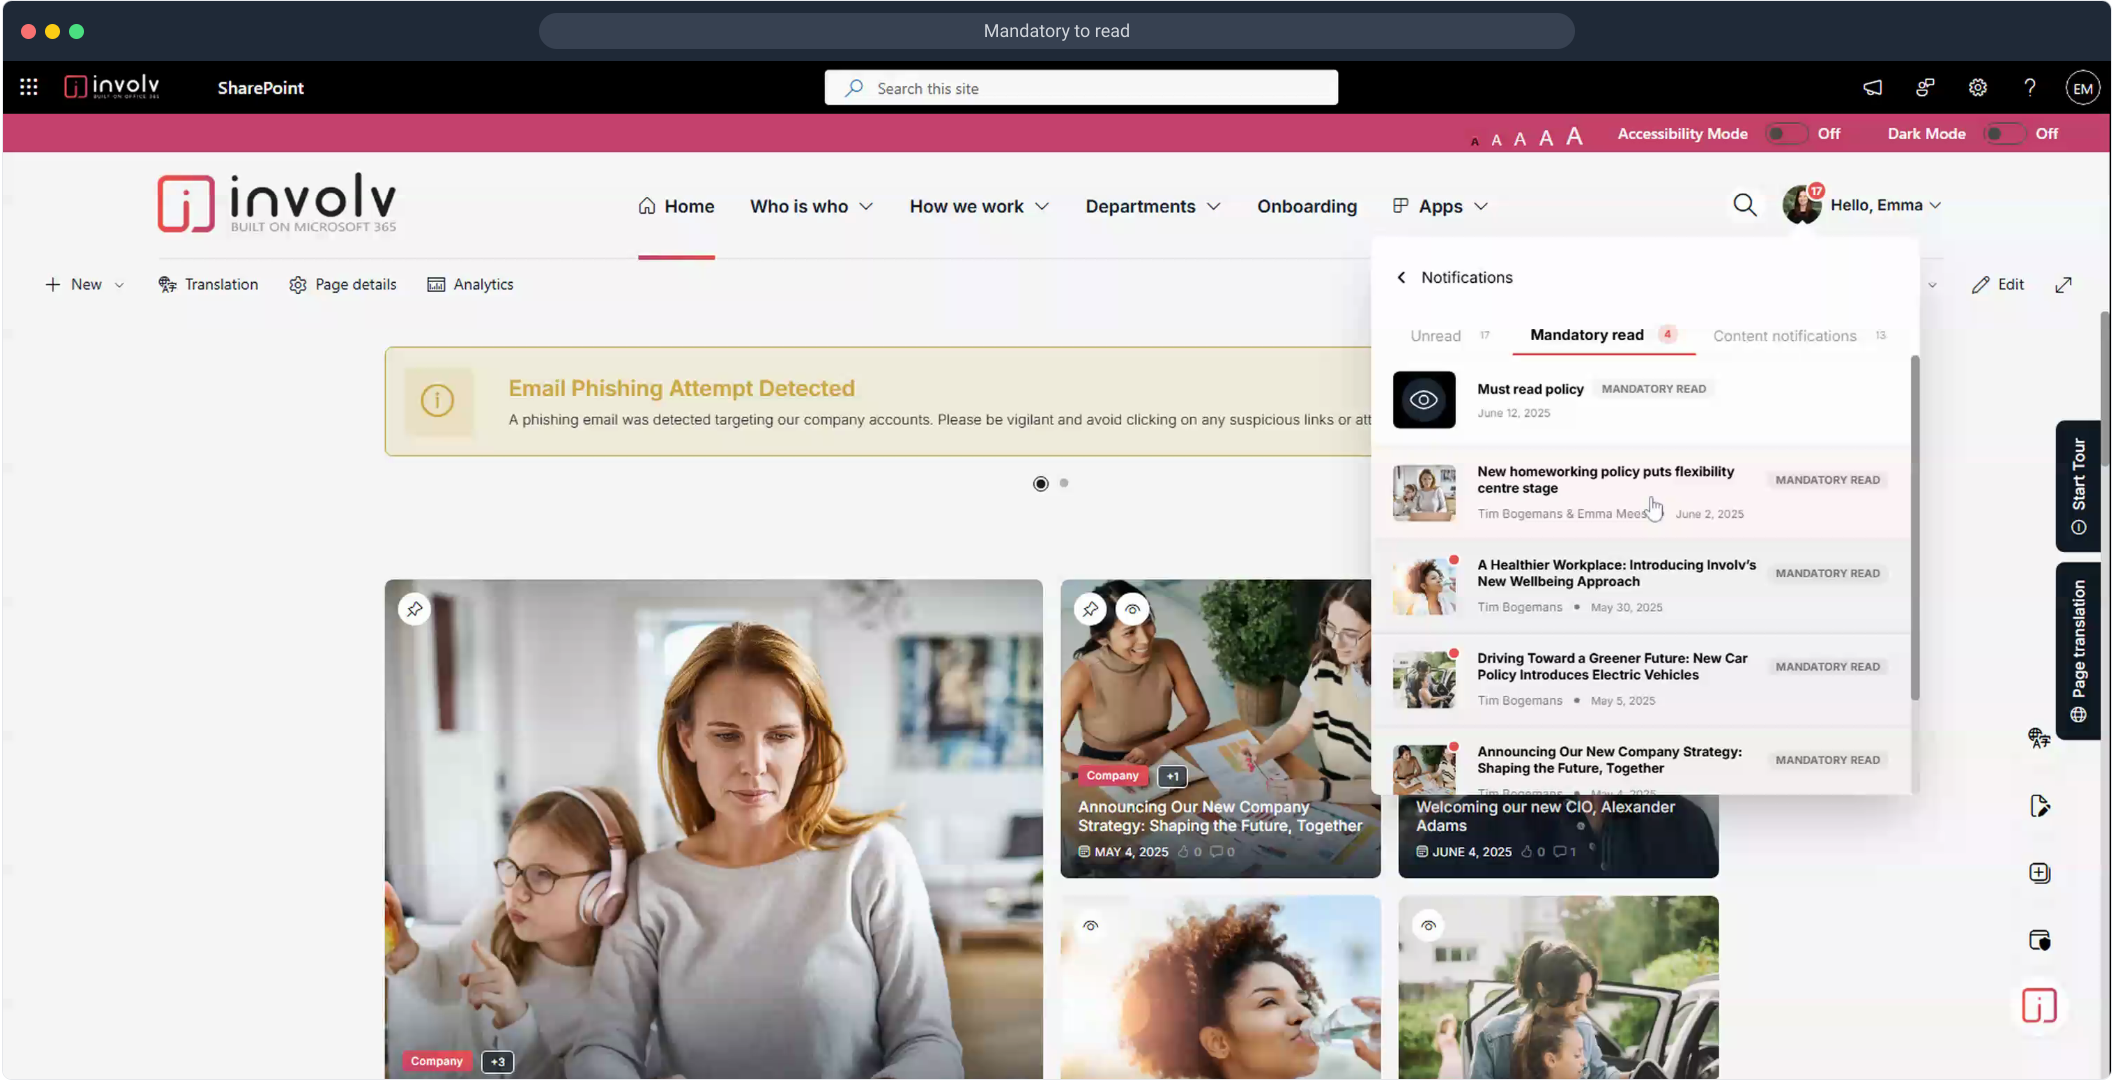Select the middle font size A
This screenshot has width=2114, height=1080.
[x=1520, y=139]
